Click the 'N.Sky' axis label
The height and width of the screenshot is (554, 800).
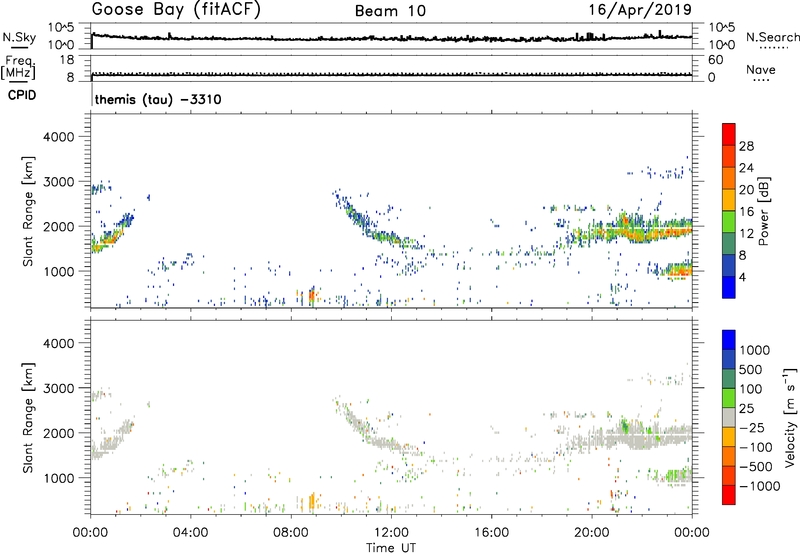tap(19, 37)
